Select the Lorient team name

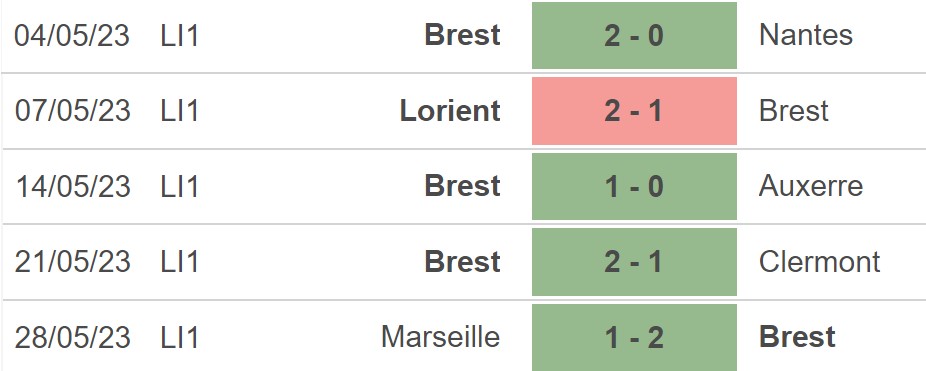click(x=450, y=111)
